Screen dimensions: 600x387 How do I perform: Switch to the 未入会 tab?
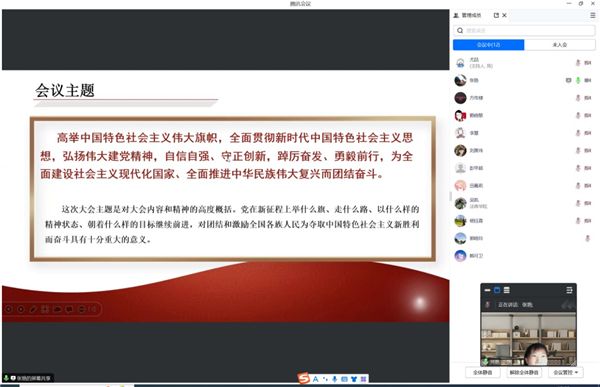coord(559,45)
